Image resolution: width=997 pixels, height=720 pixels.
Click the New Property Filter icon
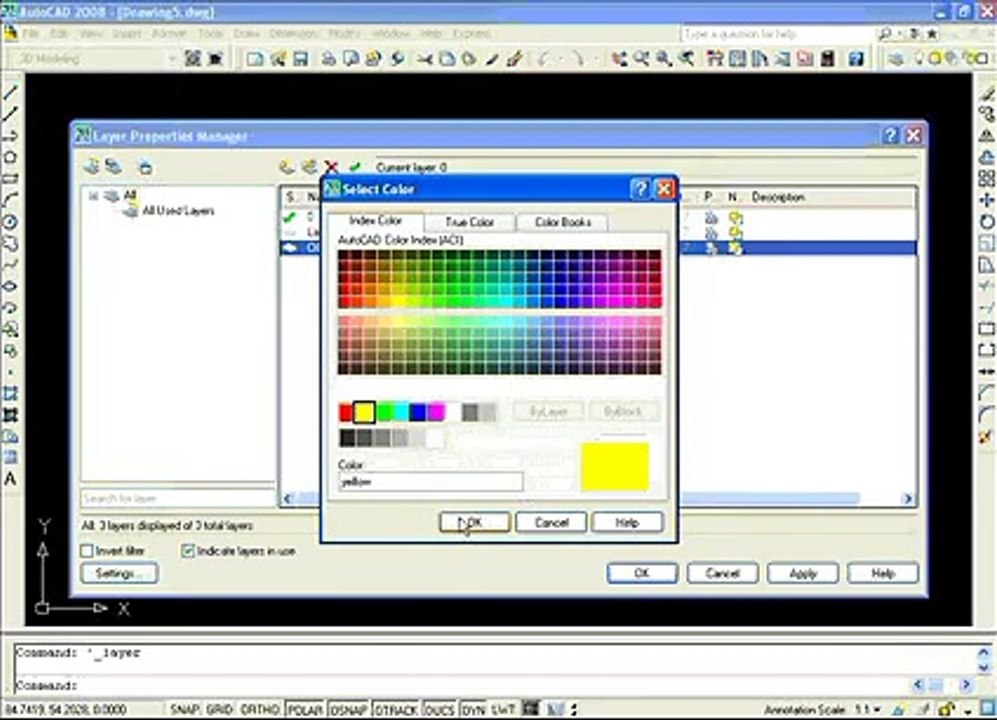(92, 167)
